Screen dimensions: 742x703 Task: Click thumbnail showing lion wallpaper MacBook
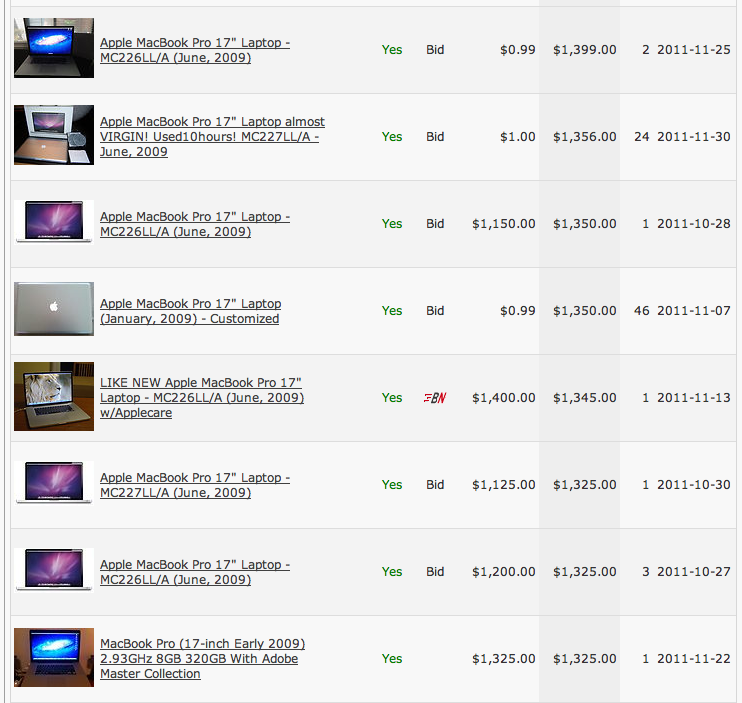(54, 396)
